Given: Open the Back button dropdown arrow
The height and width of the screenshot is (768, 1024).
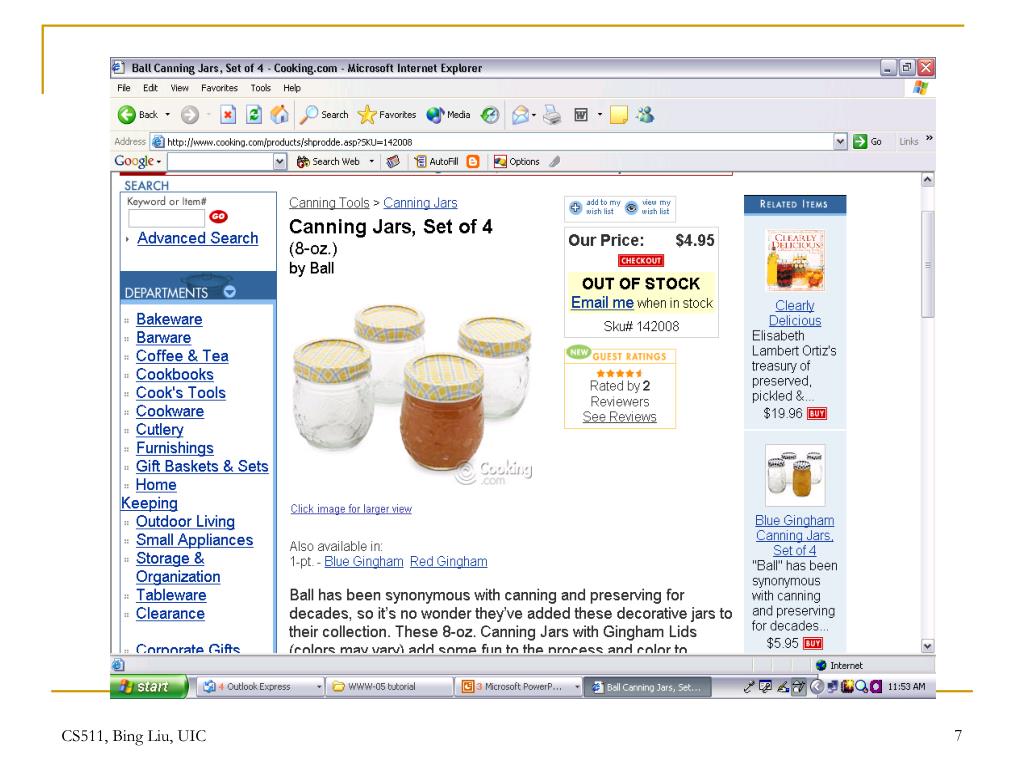Looking at the screenshot, I should [167, 115].
